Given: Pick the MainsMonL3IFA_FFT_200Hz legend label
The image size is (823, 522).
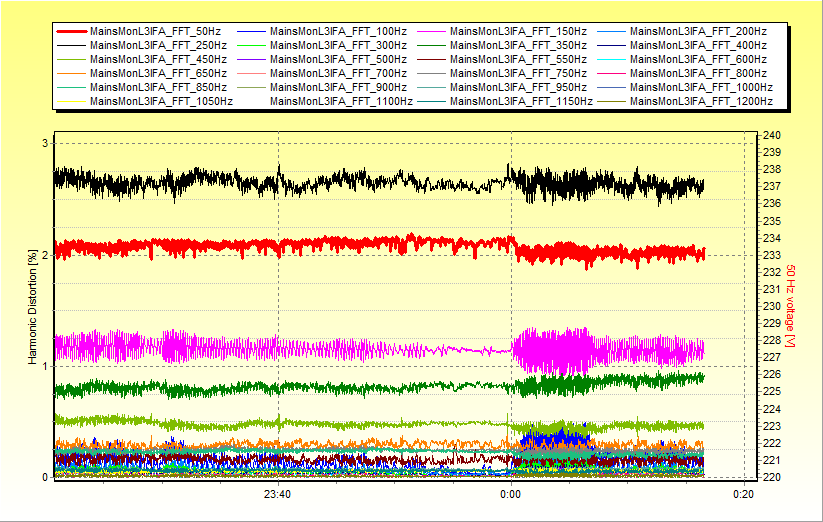Looking at the screenshot, I should [x=698, y=32].
